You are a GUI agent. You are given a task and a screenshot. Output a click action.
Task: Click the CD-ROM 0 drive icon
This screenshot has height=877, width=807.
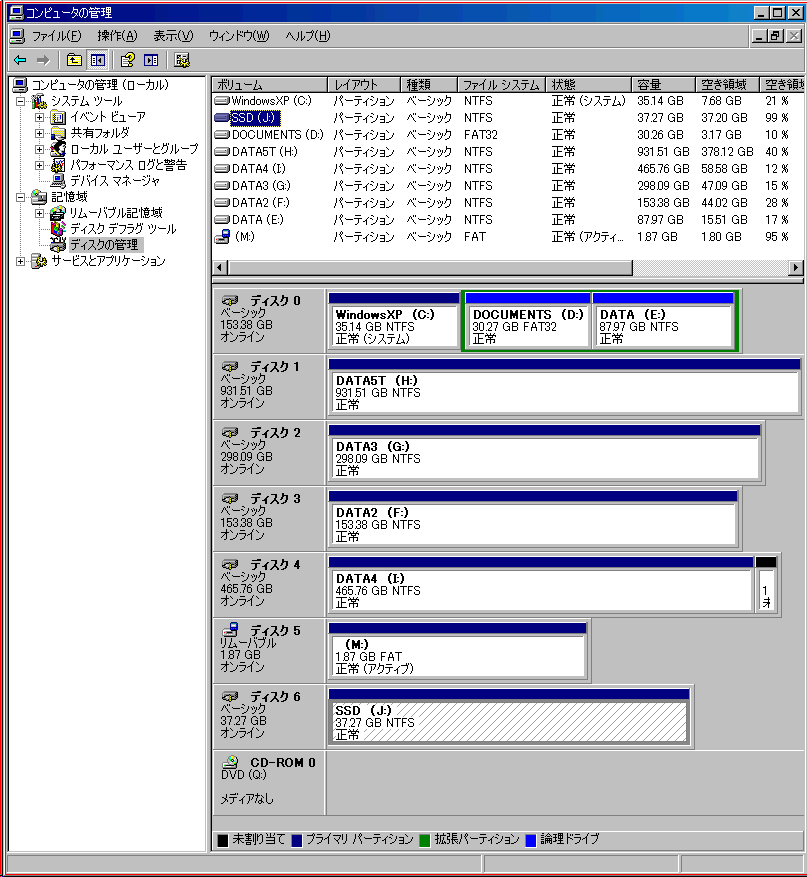click(230, 762)
